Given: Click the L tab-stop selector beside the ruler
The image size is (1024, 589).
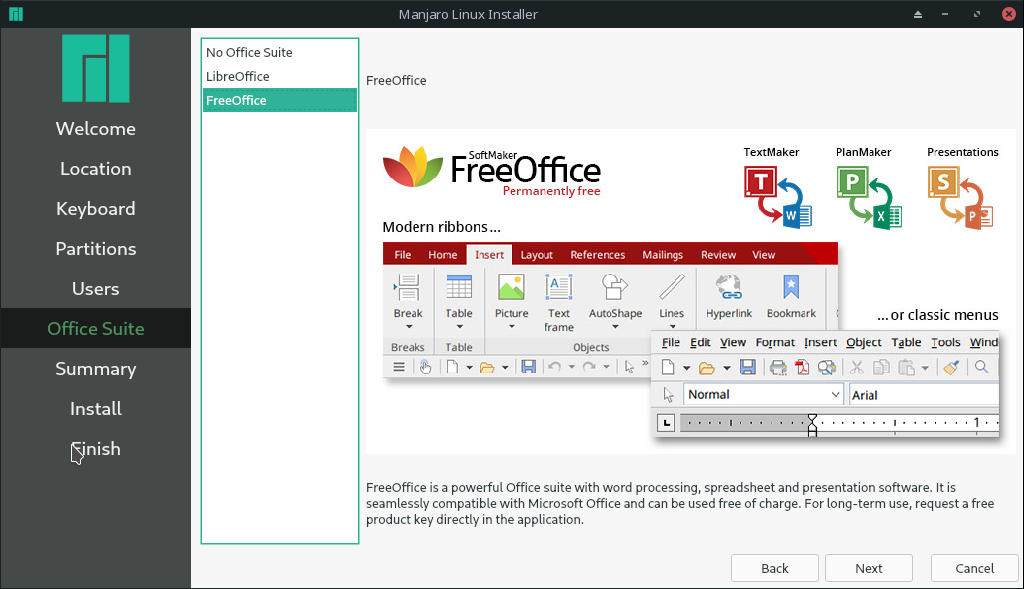Looking at the screenshot, I should pyautogui.click(x=665, y=423).
